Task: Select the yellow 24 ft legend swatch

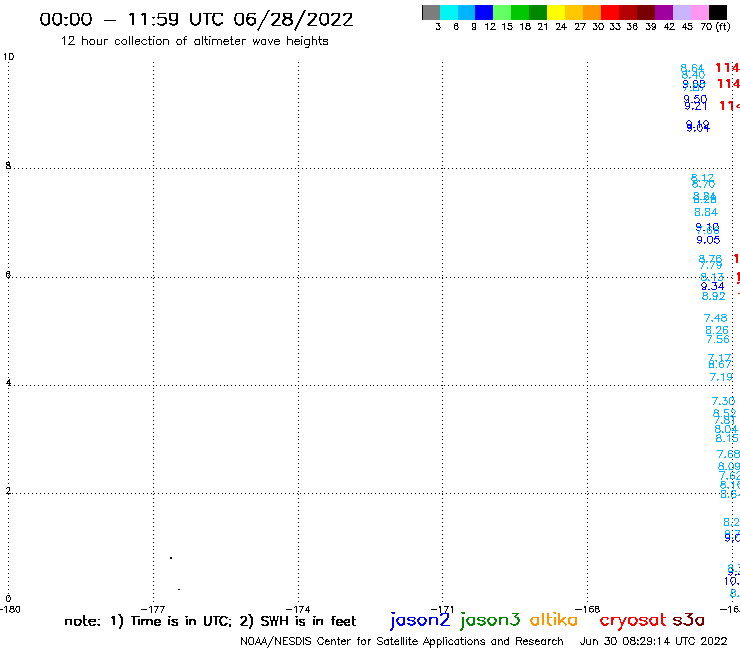Action: [x=556, y=12]
